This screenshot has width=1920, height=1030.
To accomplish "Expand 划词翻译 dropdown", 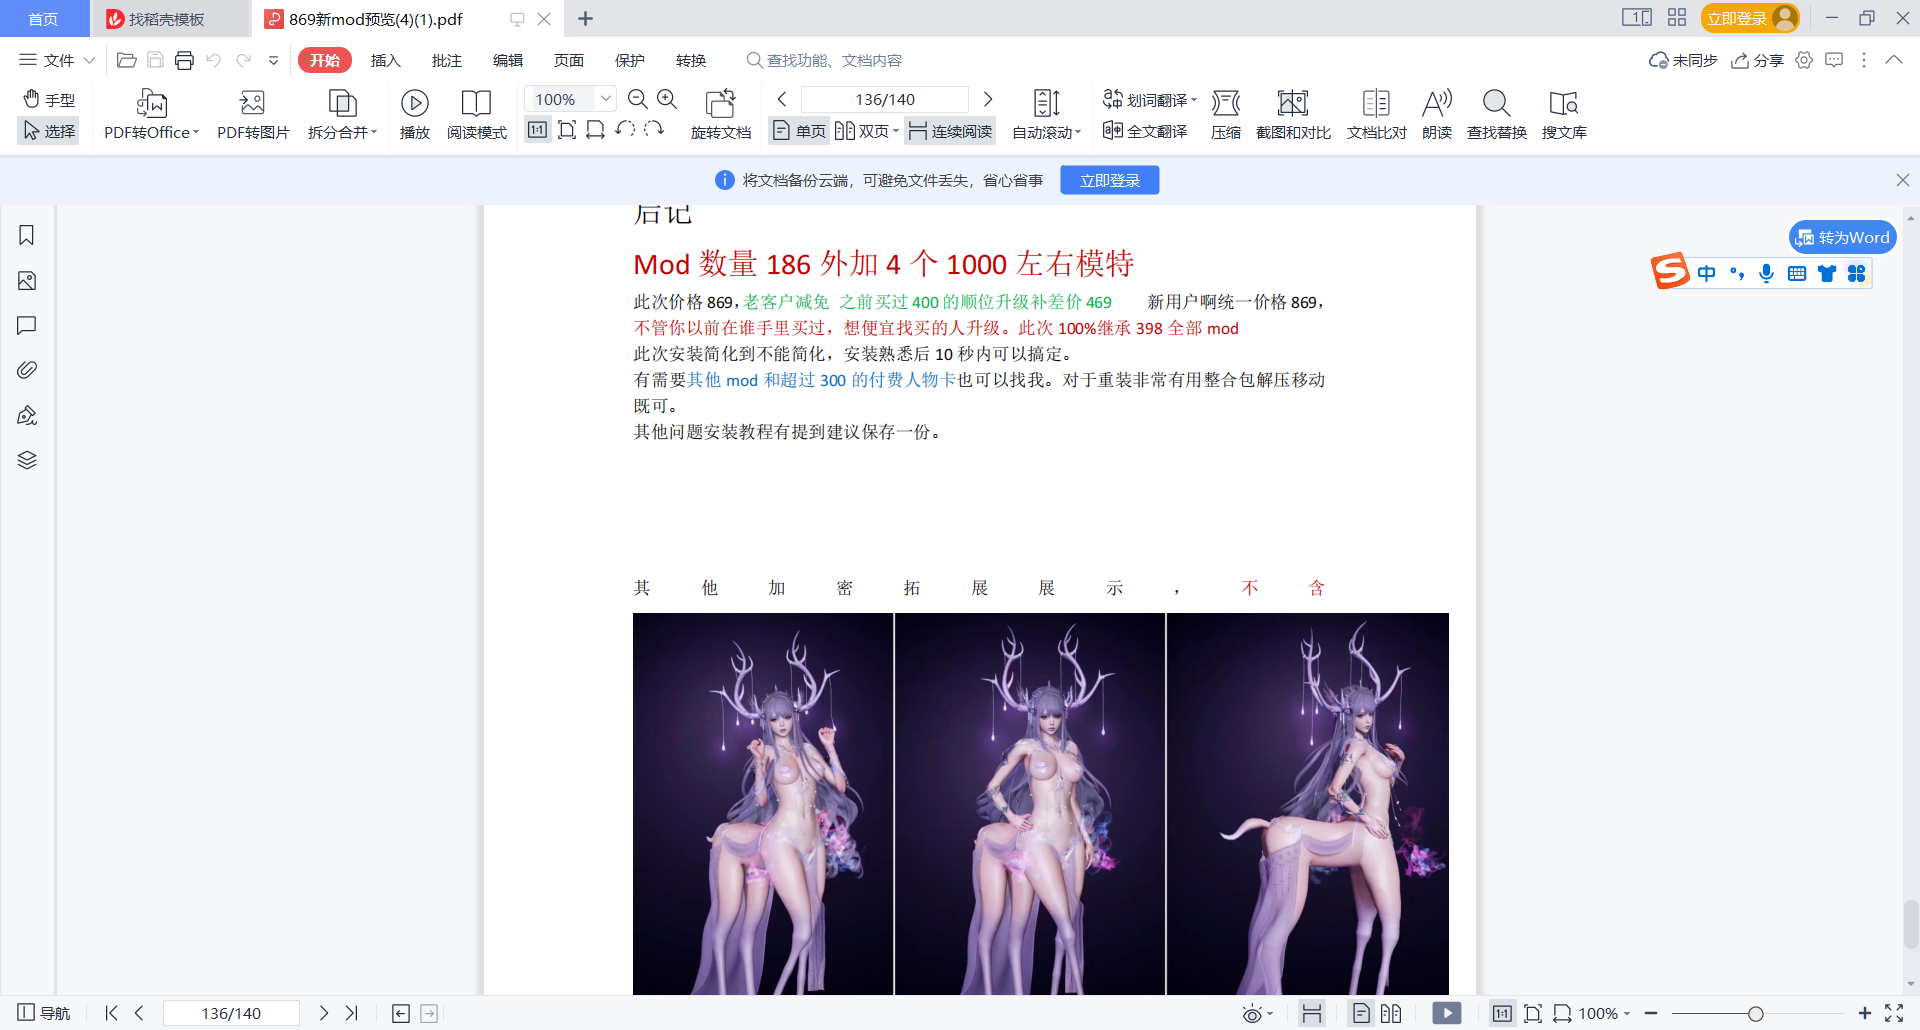I will [x=1194, y=100].
